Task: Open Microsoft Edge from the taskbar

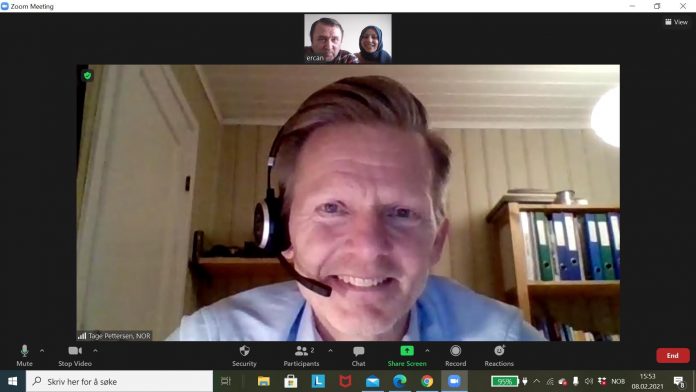Action: click(x=399, y=381)
